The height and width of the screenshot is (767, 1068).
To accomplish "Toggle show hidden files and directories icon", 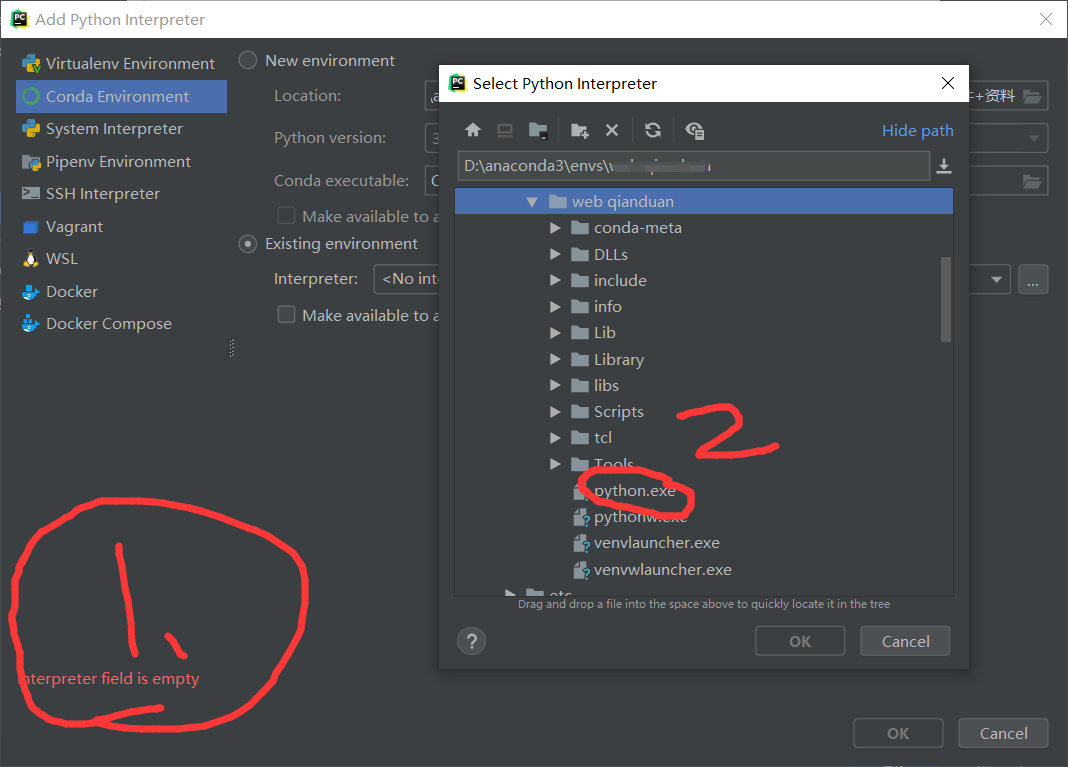I will tap(694, 130).
